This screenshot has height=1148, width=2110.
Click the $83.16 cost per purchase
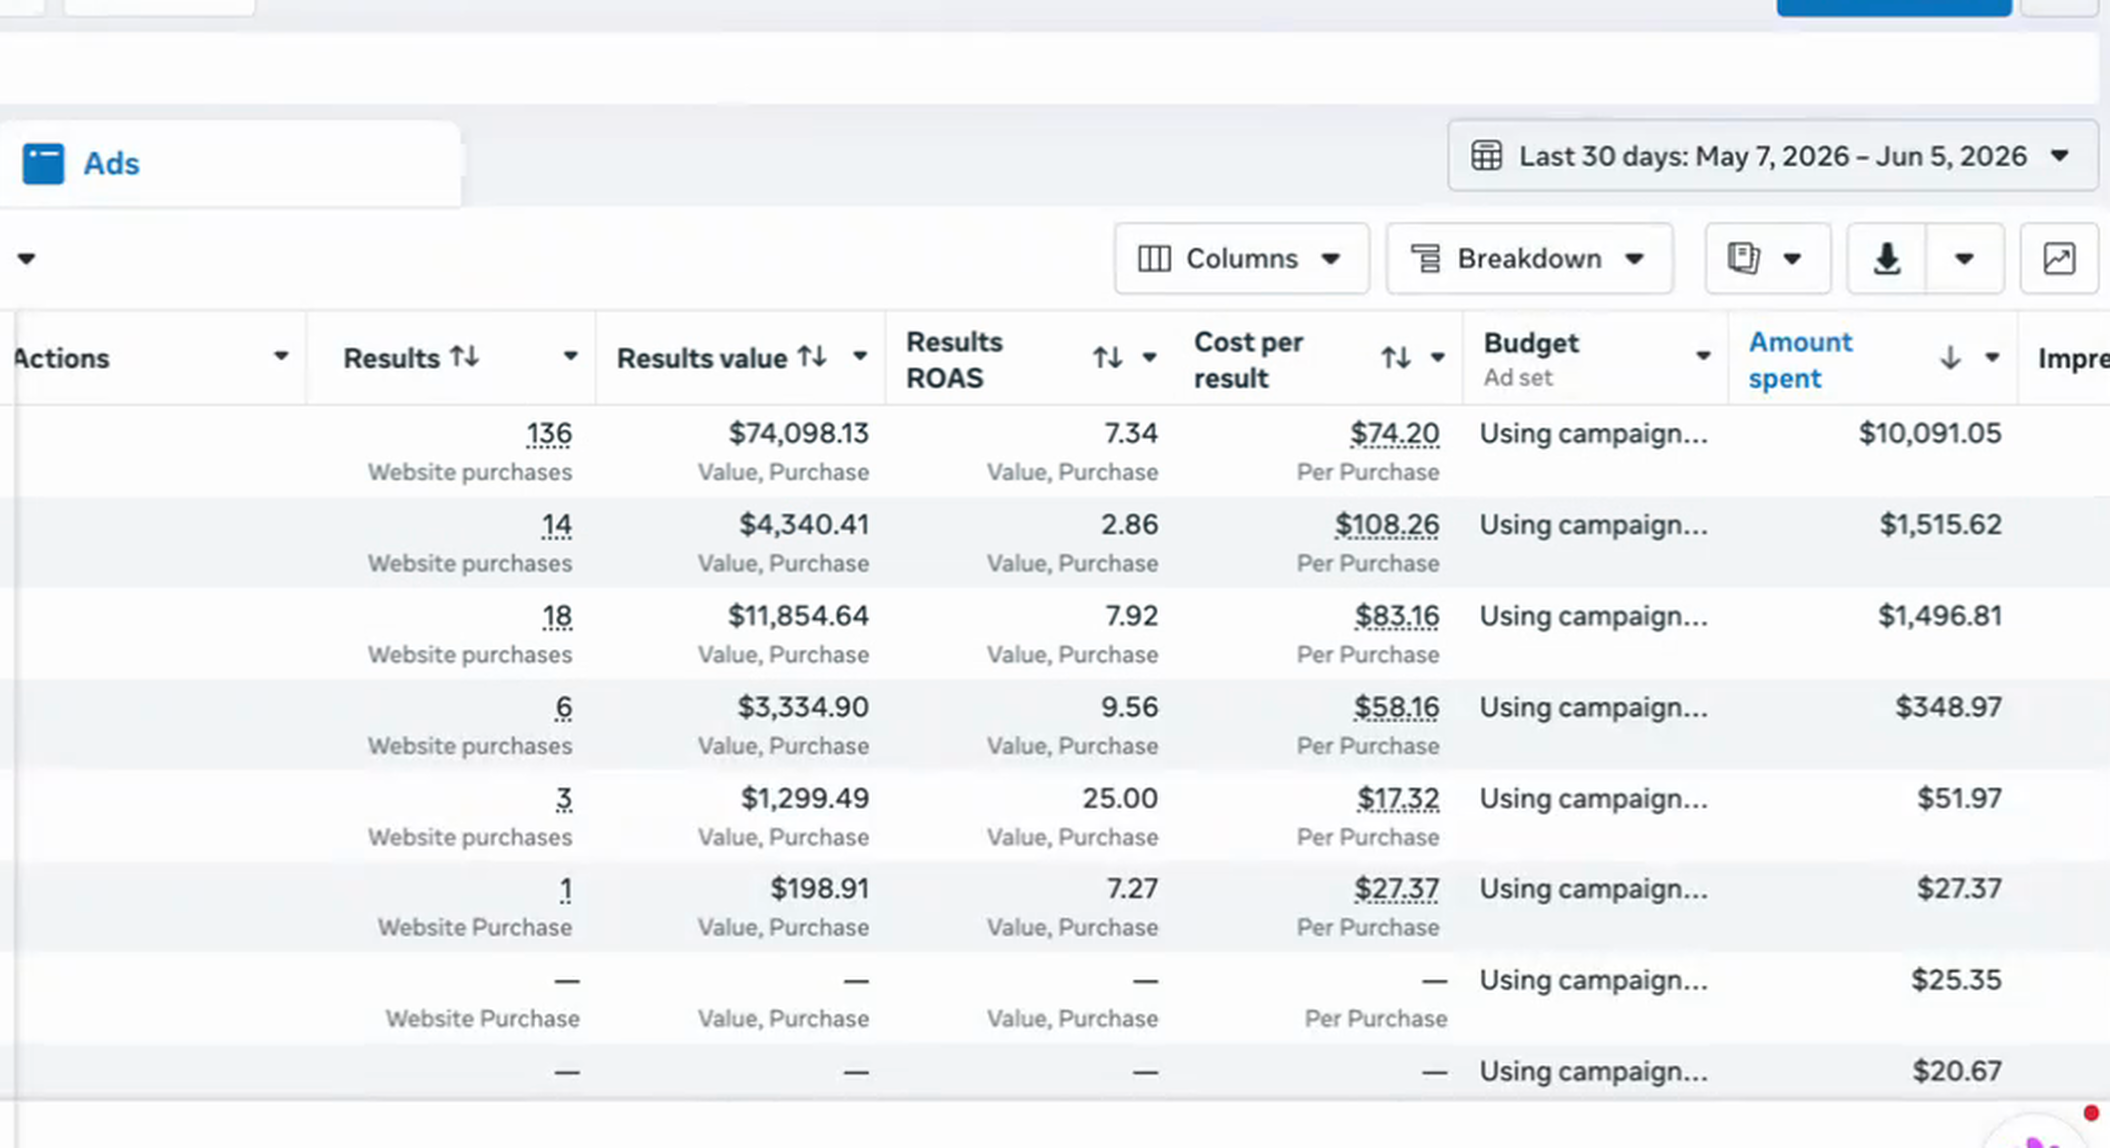(x=1396, y=616)
